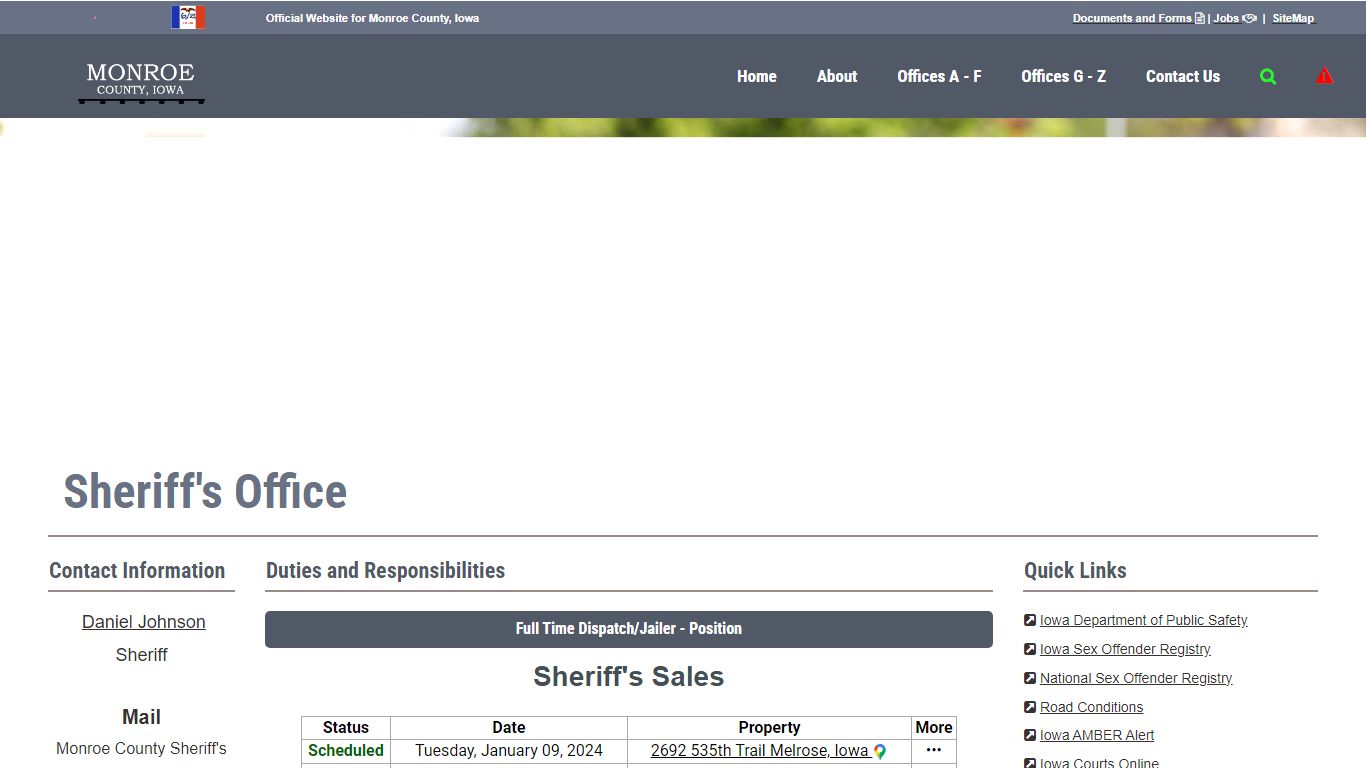
Task: Open the 2692 535th Trail Melrose, Iowa link
Action: [759, 750]
